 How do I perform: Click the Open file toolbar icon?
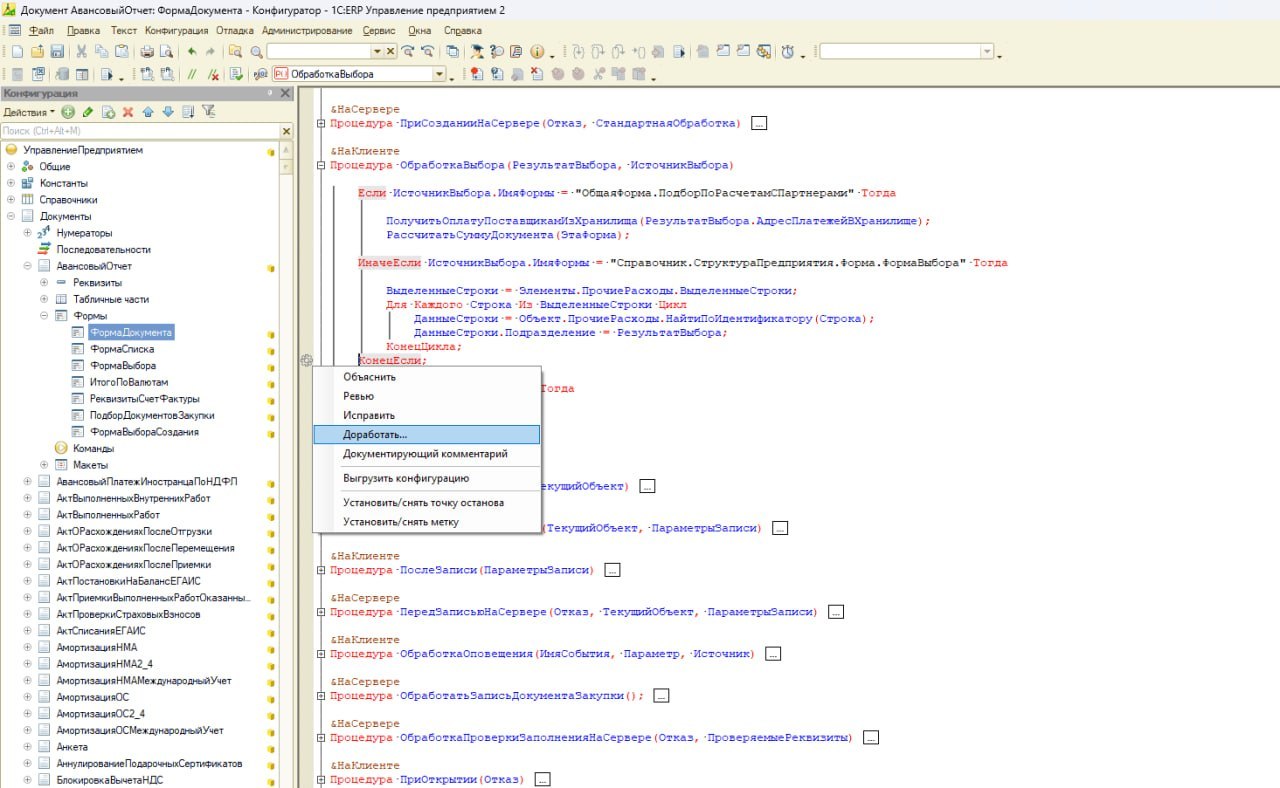pyautogui.click(x=37, y=51)
